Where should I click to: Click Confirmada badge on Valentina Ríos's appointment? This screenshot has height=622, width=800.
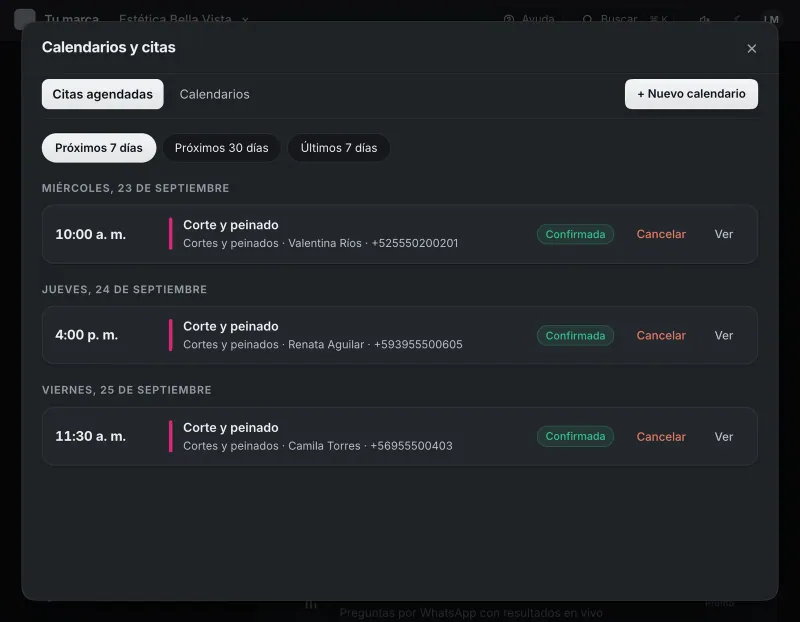coord(575,234)
